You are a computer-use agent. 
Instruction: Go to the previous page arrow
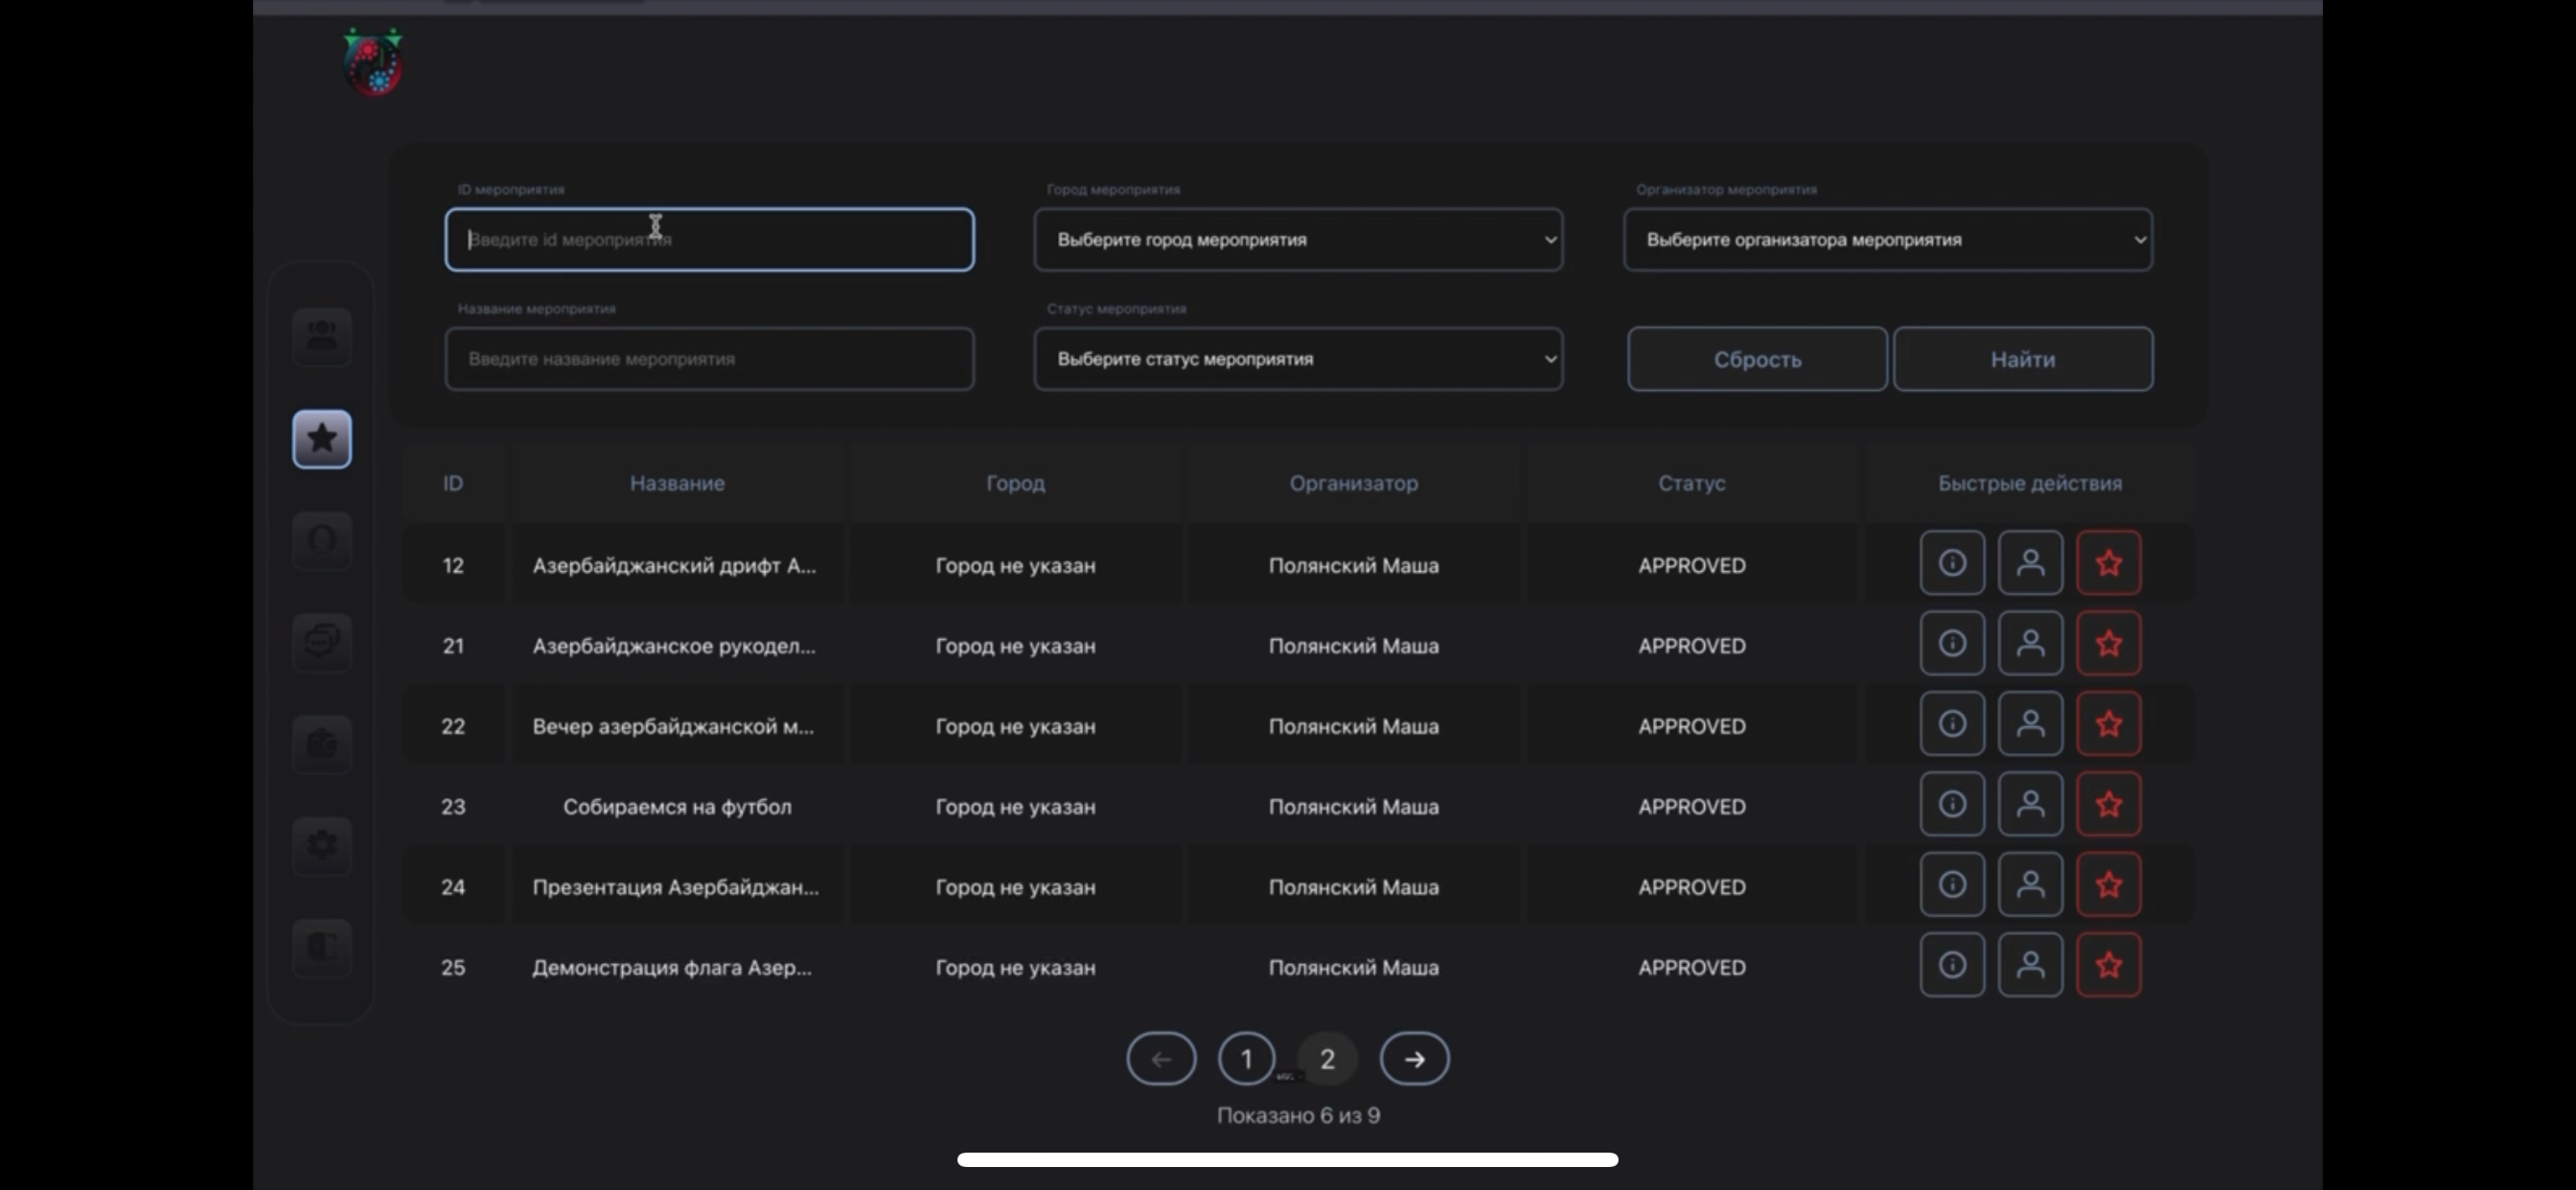1161,1059
